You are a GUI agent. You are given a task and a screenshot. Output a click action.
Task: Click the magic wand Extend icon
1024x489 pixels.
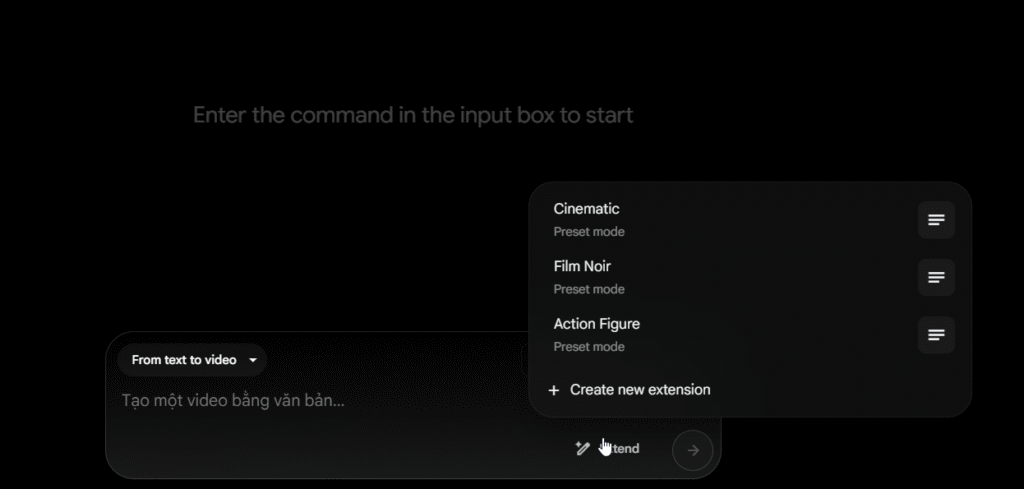tap(583, 449)
